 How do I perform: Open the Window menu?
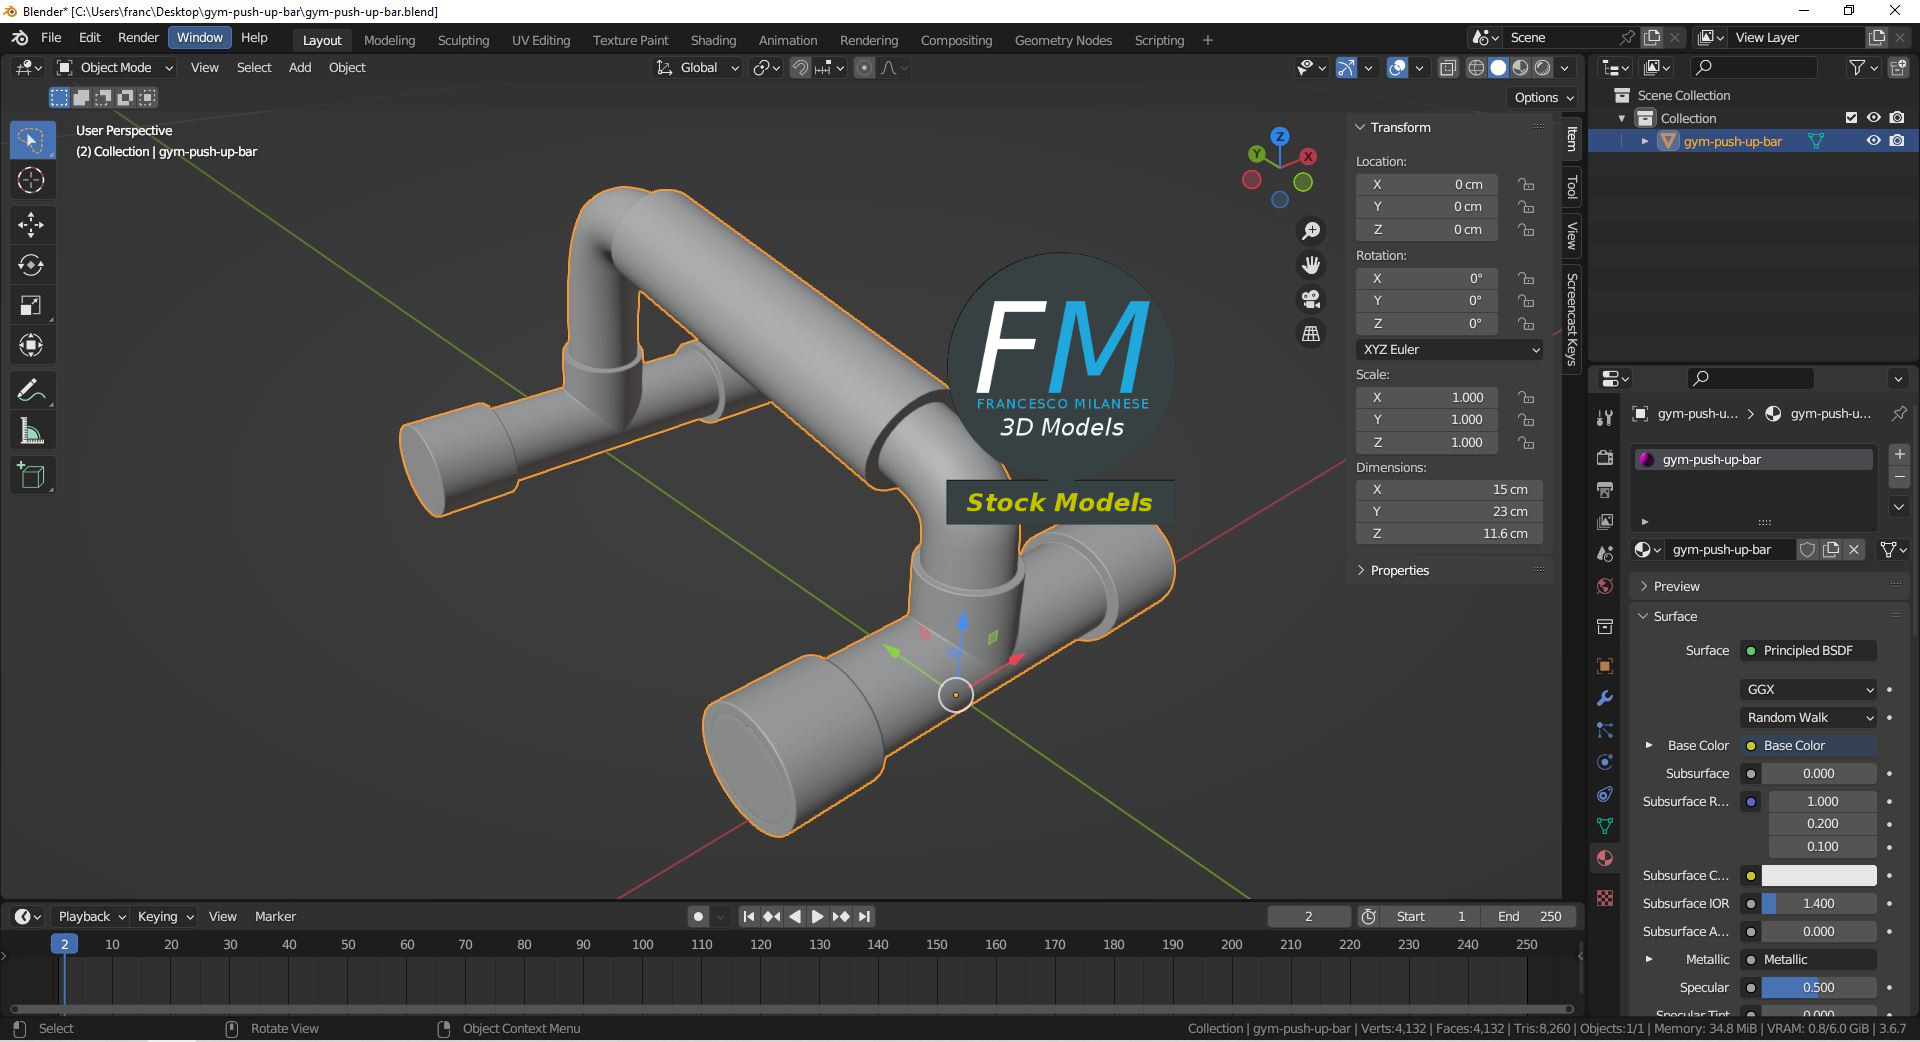[200, 38]
